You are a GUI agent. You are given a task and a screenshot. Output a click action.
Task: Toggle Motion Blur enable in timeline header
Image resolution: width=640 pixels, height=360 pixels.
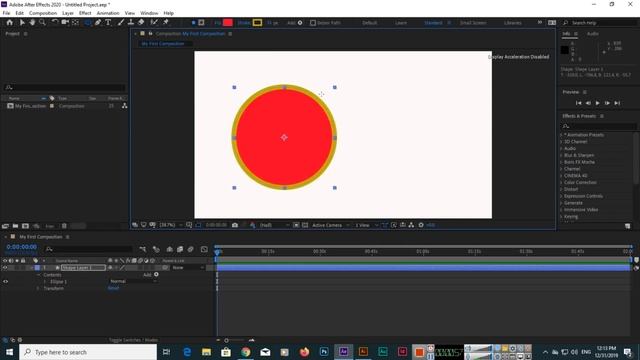(x=190, y=249)
